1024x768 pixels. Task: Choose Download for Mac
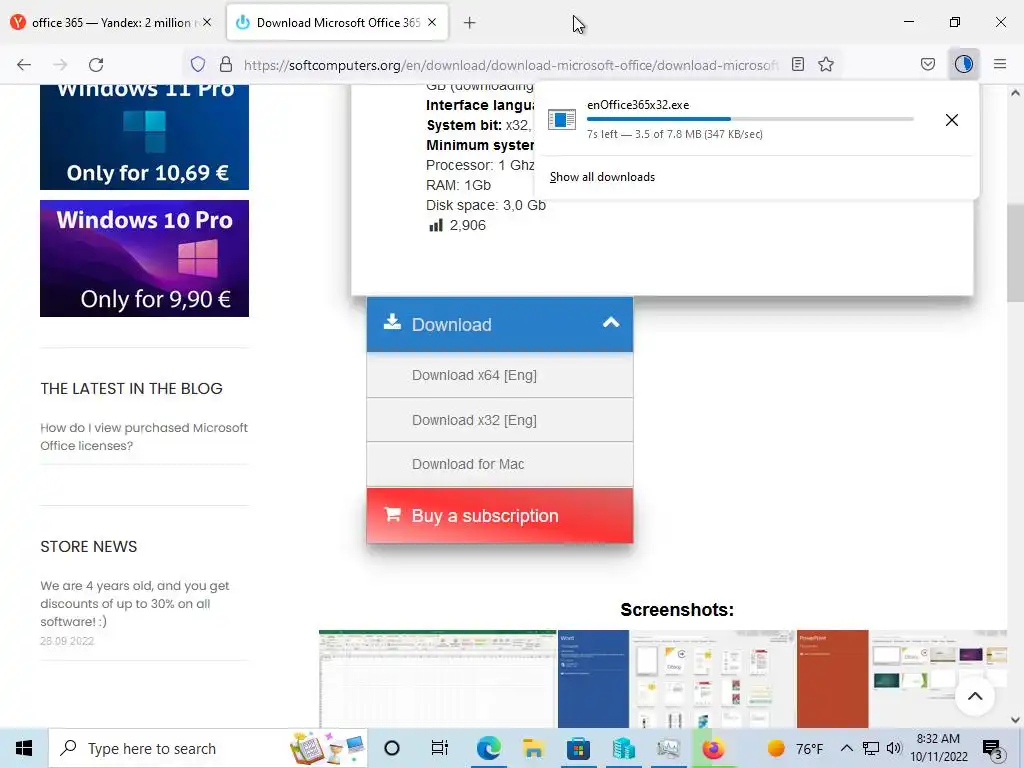[500, 464]
